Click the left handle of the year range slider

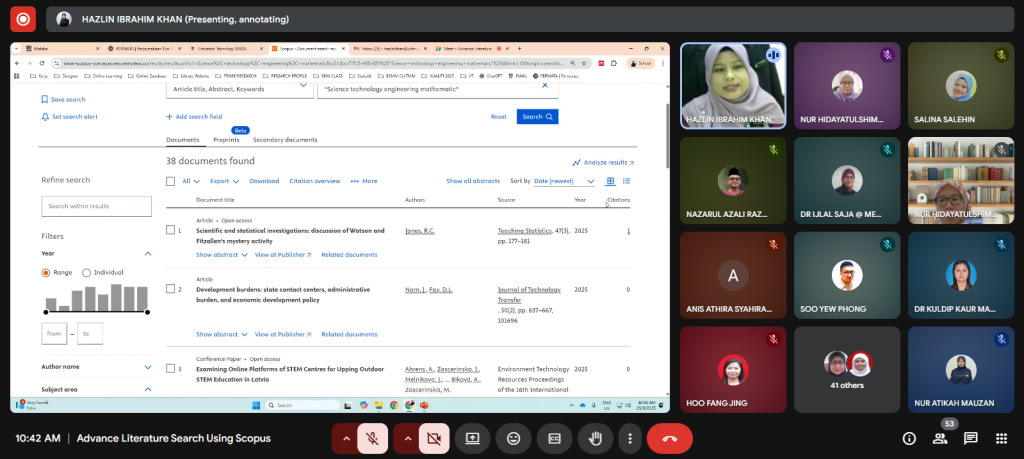point(46,312)
